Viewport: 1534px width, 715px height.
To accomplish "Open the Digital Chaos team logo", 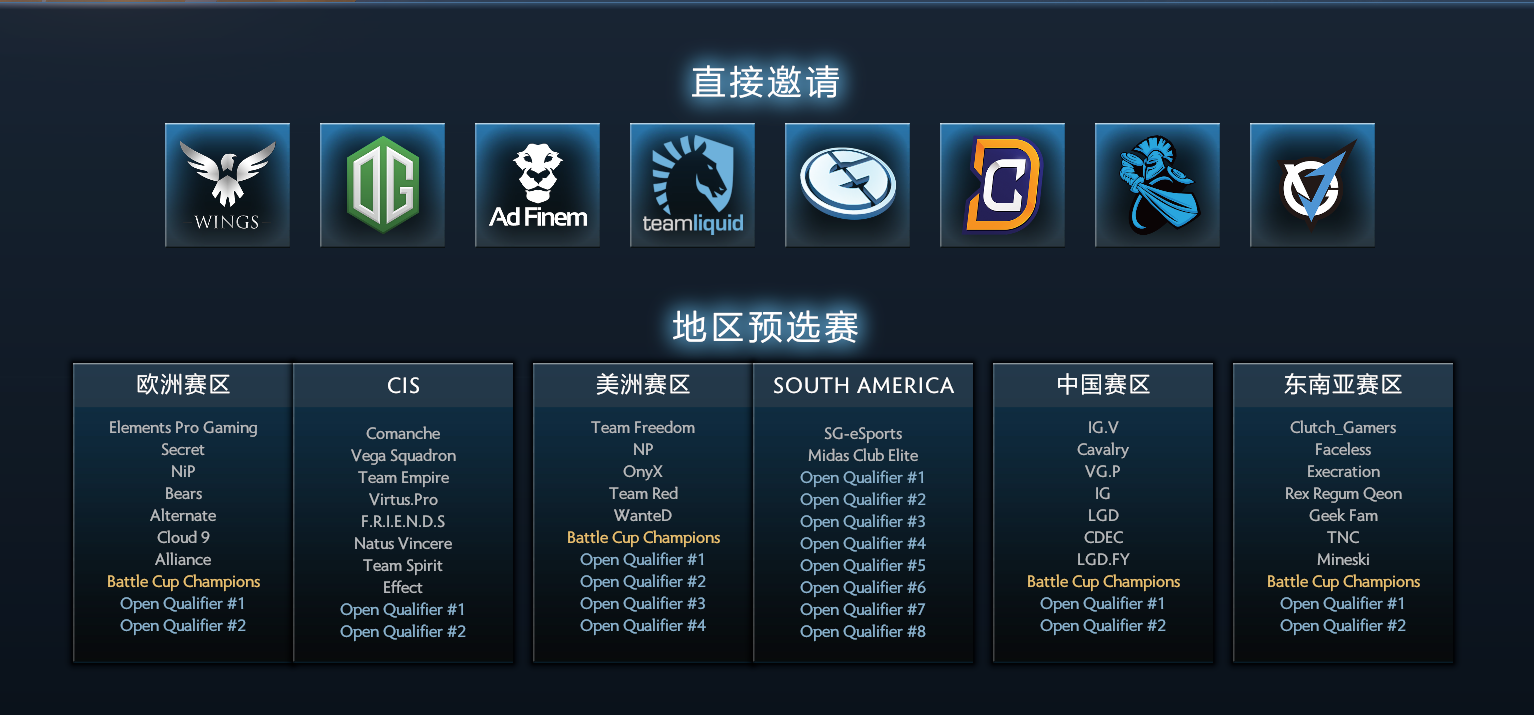I will click(x=1002, y=185).
